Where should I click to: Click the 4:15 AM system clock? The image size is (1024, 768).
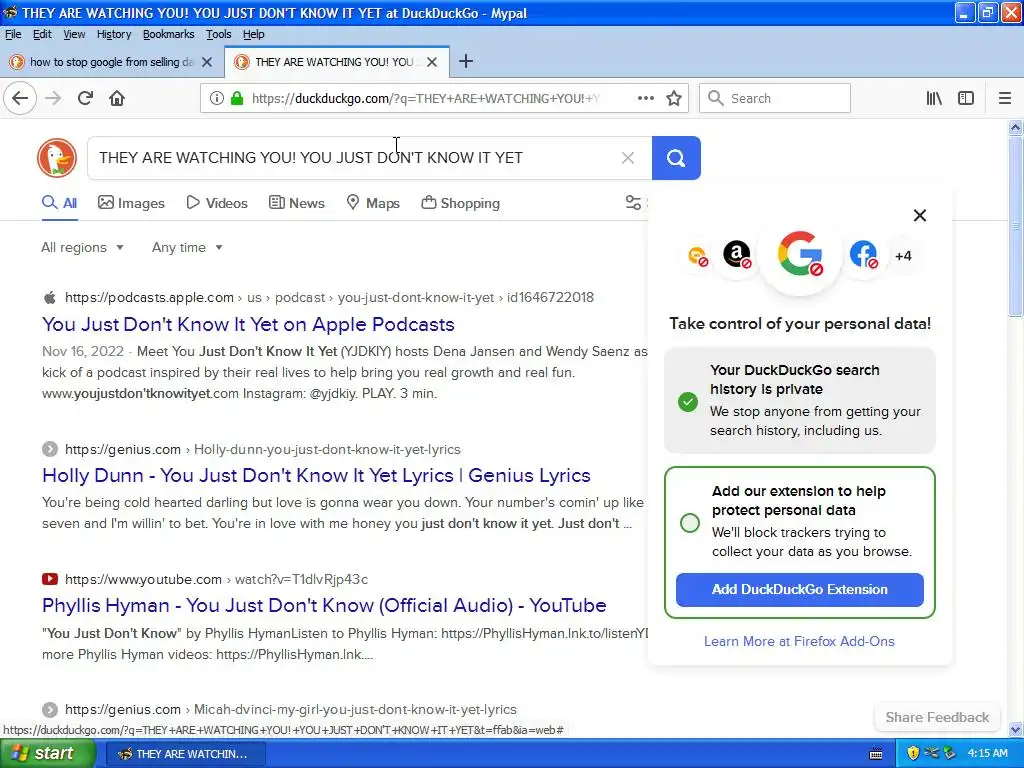(987, 753)
